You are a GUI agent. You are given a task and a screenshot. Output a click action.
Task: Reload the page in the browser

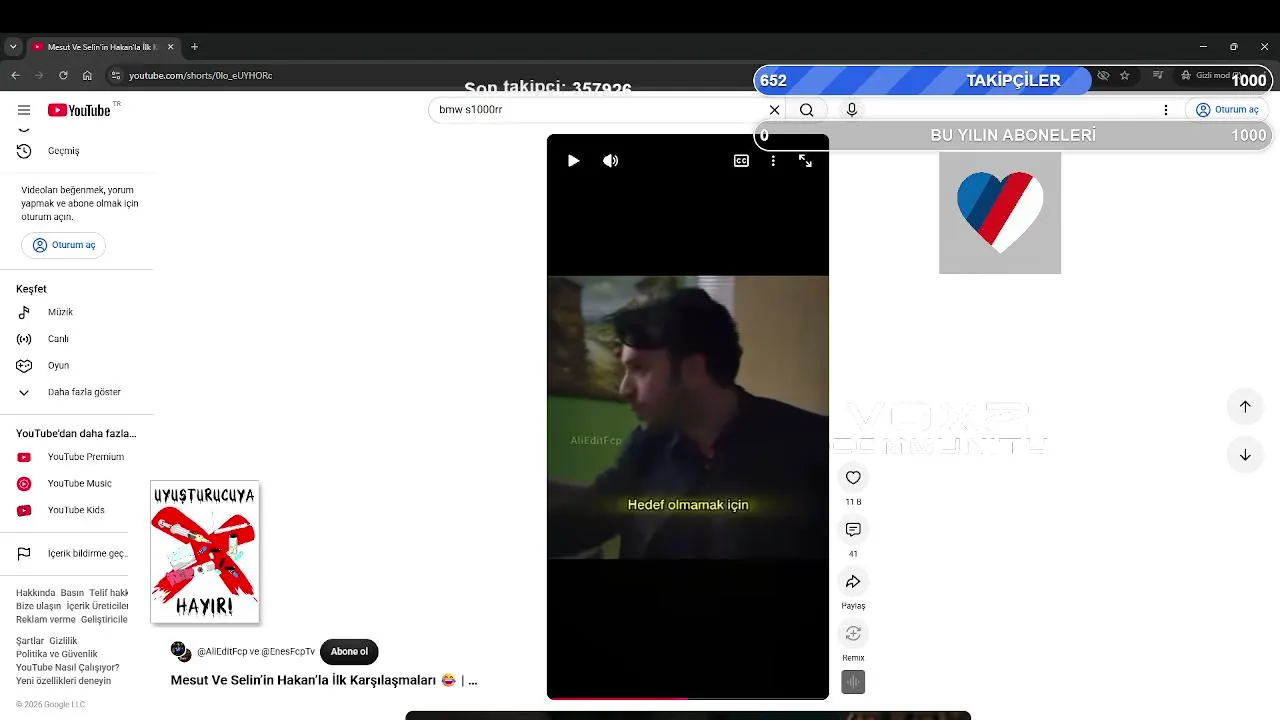(63, 75)
